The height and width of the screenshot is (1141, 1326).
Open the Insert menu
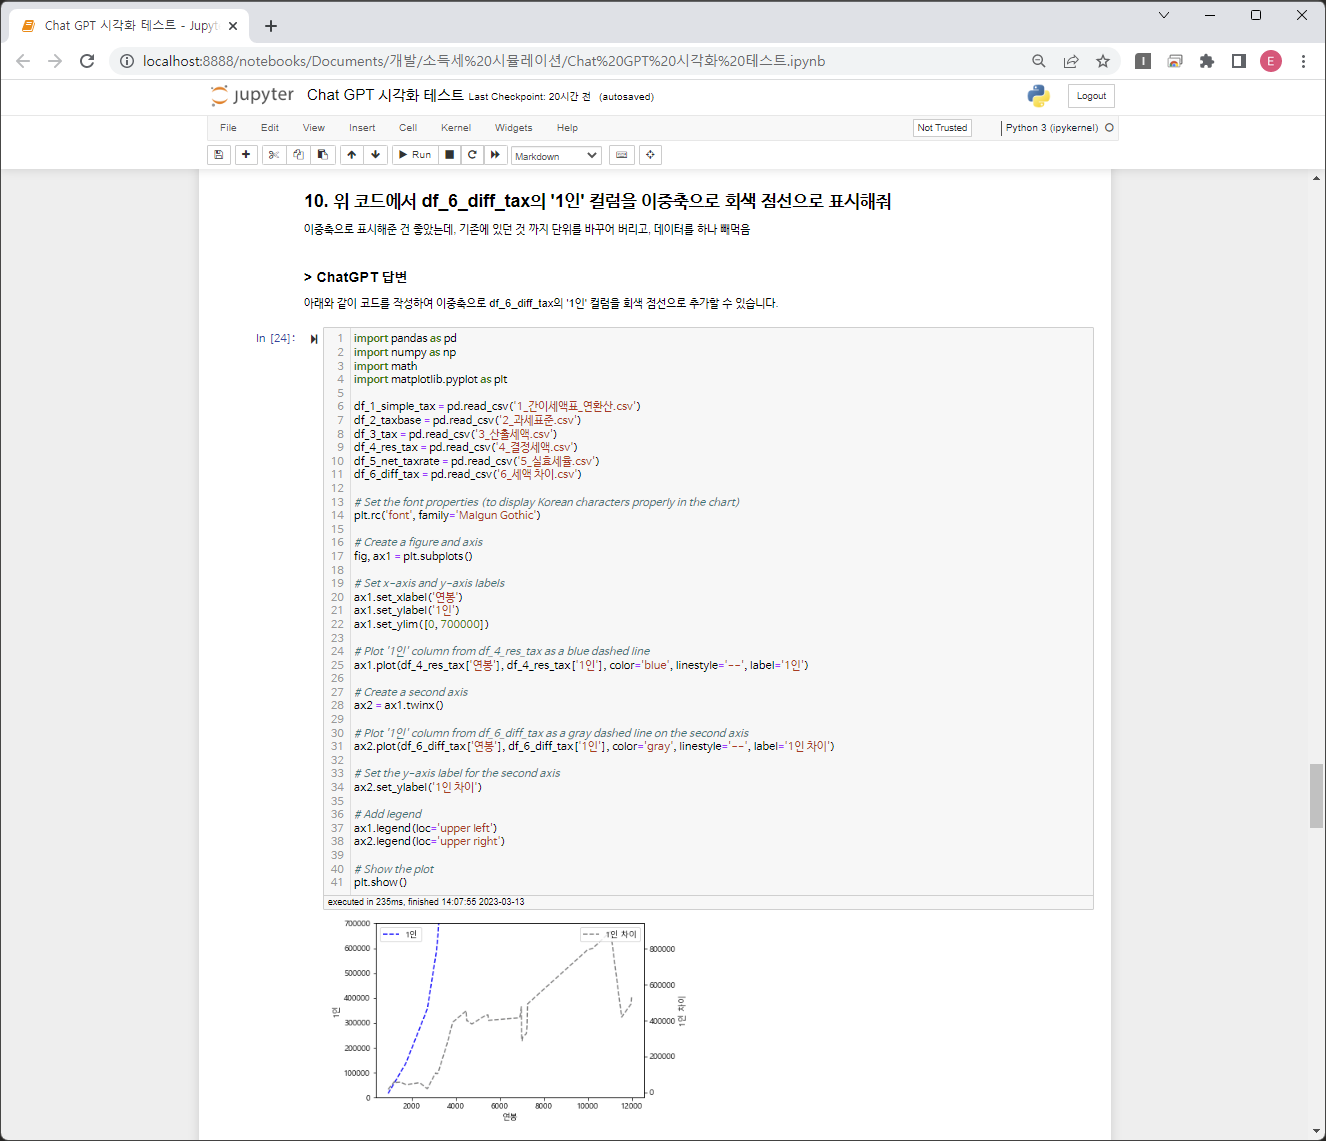click(x=362, y=128)
